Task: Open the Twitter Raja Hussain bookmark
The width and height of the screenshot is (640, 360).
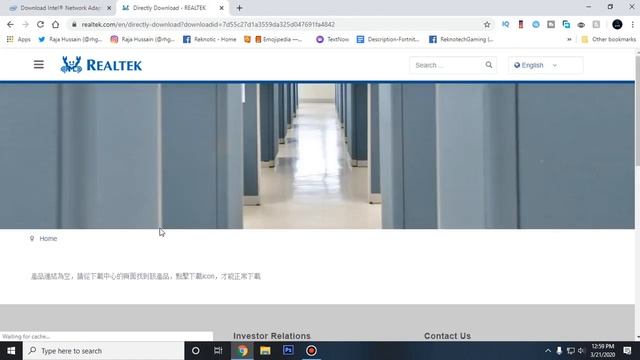Action: (x=70, y=39)
